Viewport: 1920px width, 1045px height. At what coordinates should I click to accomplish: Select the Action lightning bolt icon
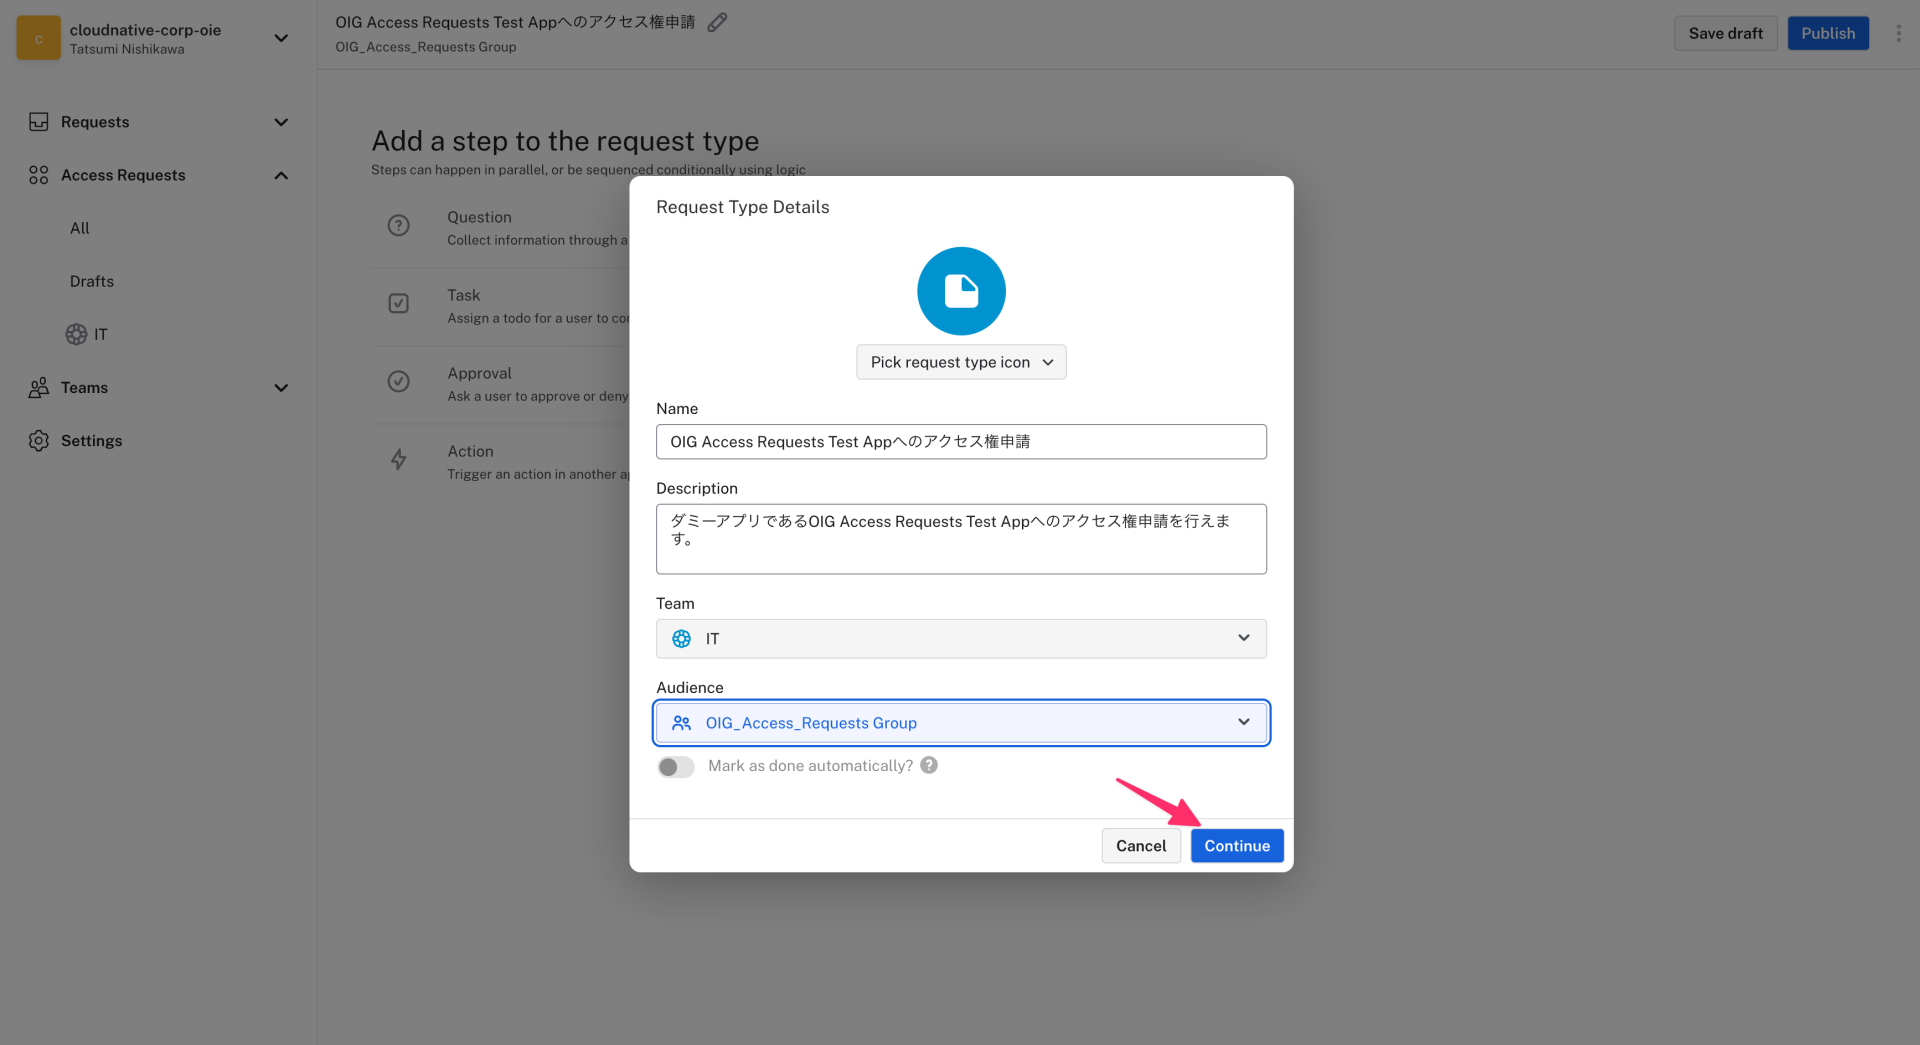(x=399, y=459)
